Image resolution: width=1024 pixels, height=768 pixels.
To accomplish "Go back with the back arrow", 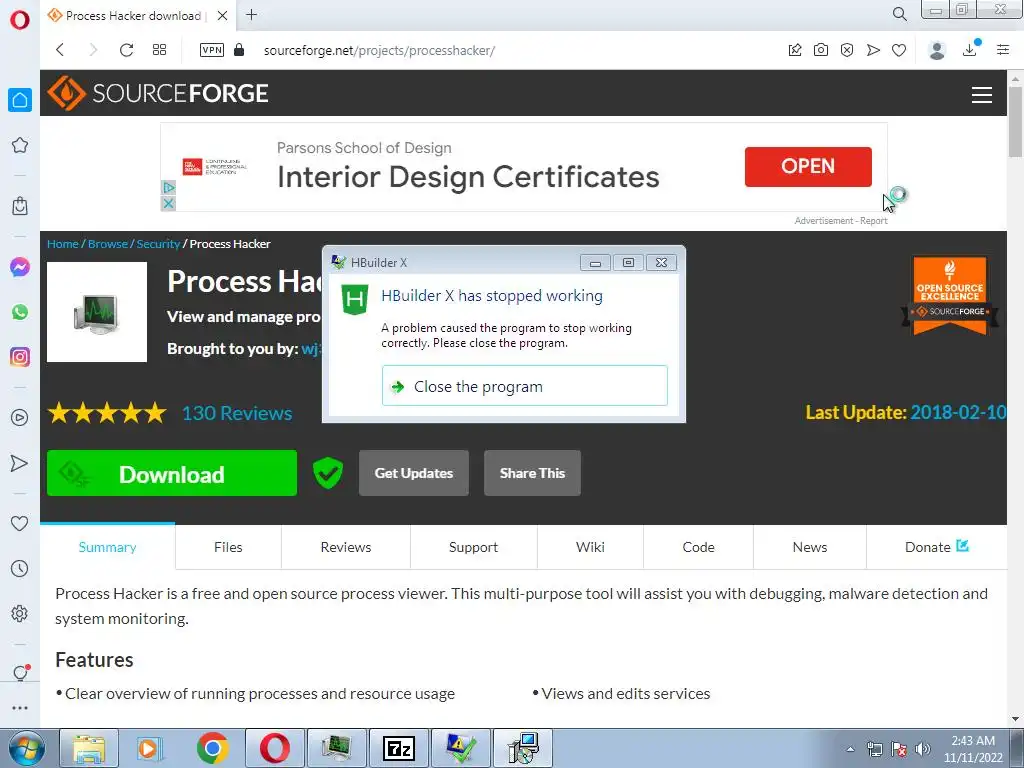I will tap(60, 50).
